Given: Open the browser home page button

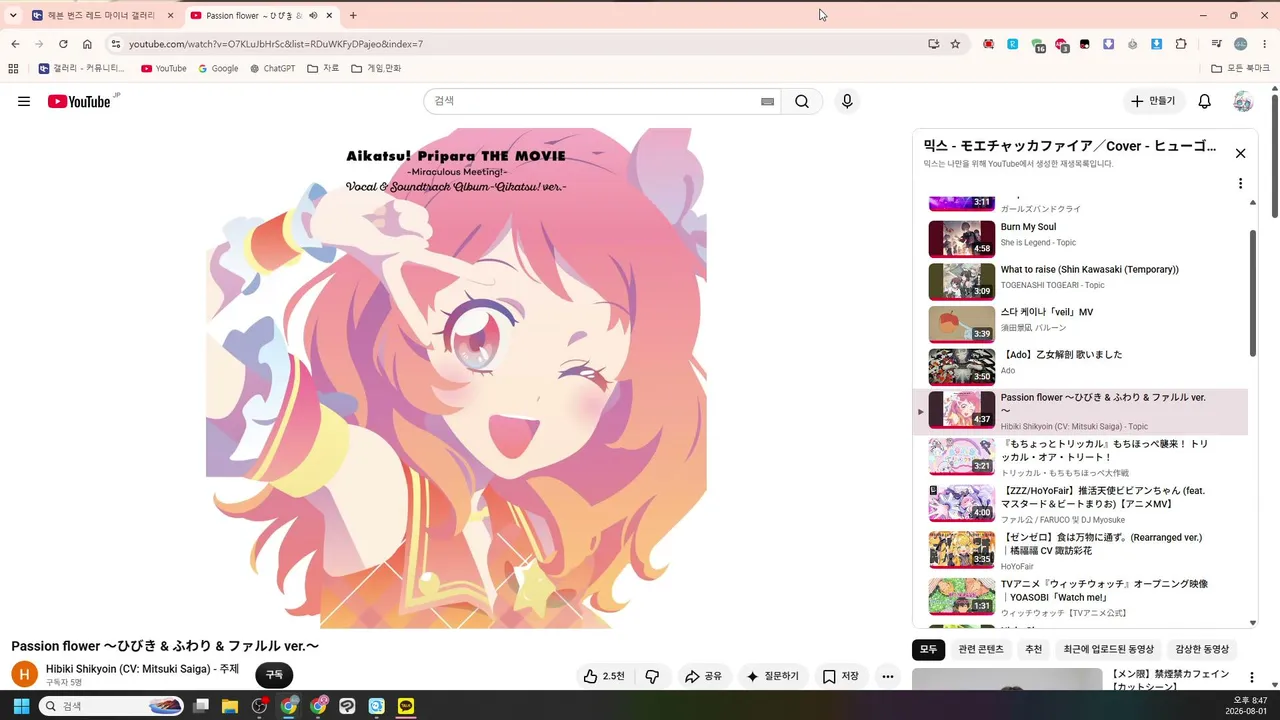Looking at the screenshot, I should coord(87,44).
